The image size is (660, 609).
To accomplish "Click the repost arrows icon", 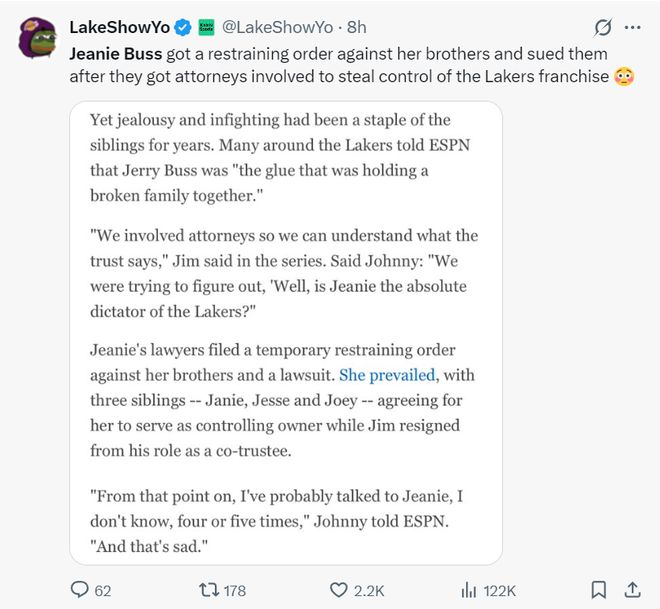I will point(207,590).
